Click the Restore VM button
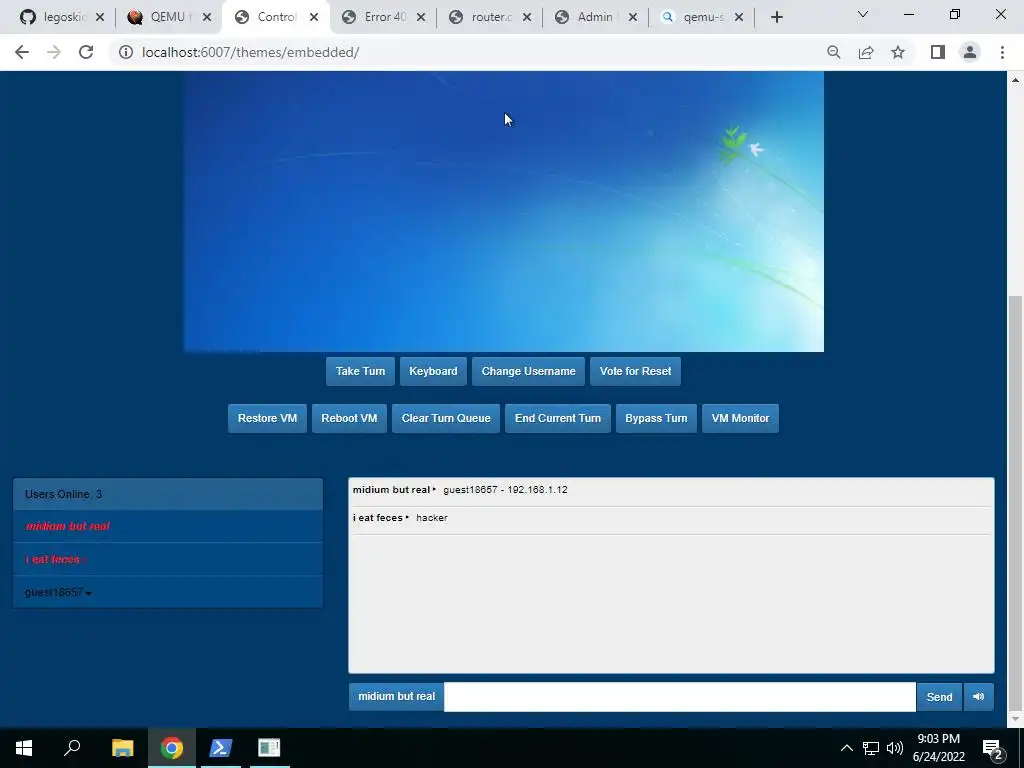The width and height of the screenshot is (1024, 768). [267, 419]
